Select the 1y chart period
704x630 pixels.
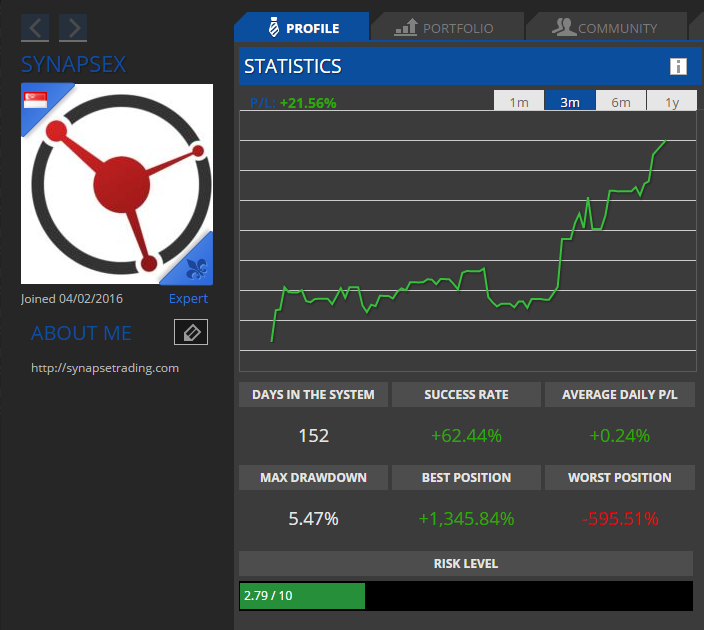671,102
